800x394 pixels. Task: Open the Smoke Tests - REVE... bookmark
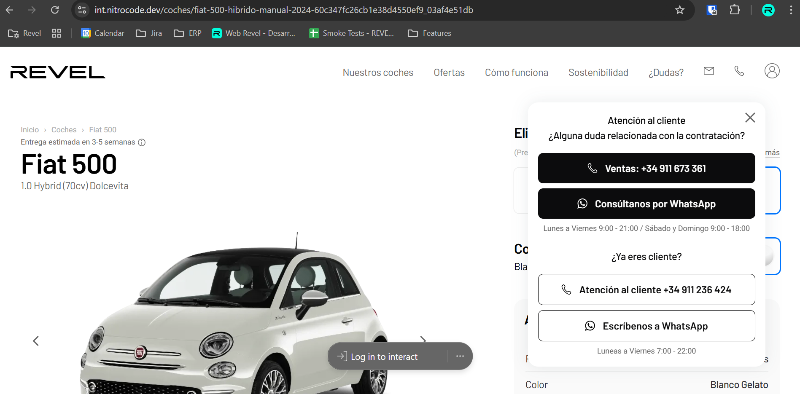[352, 33]
